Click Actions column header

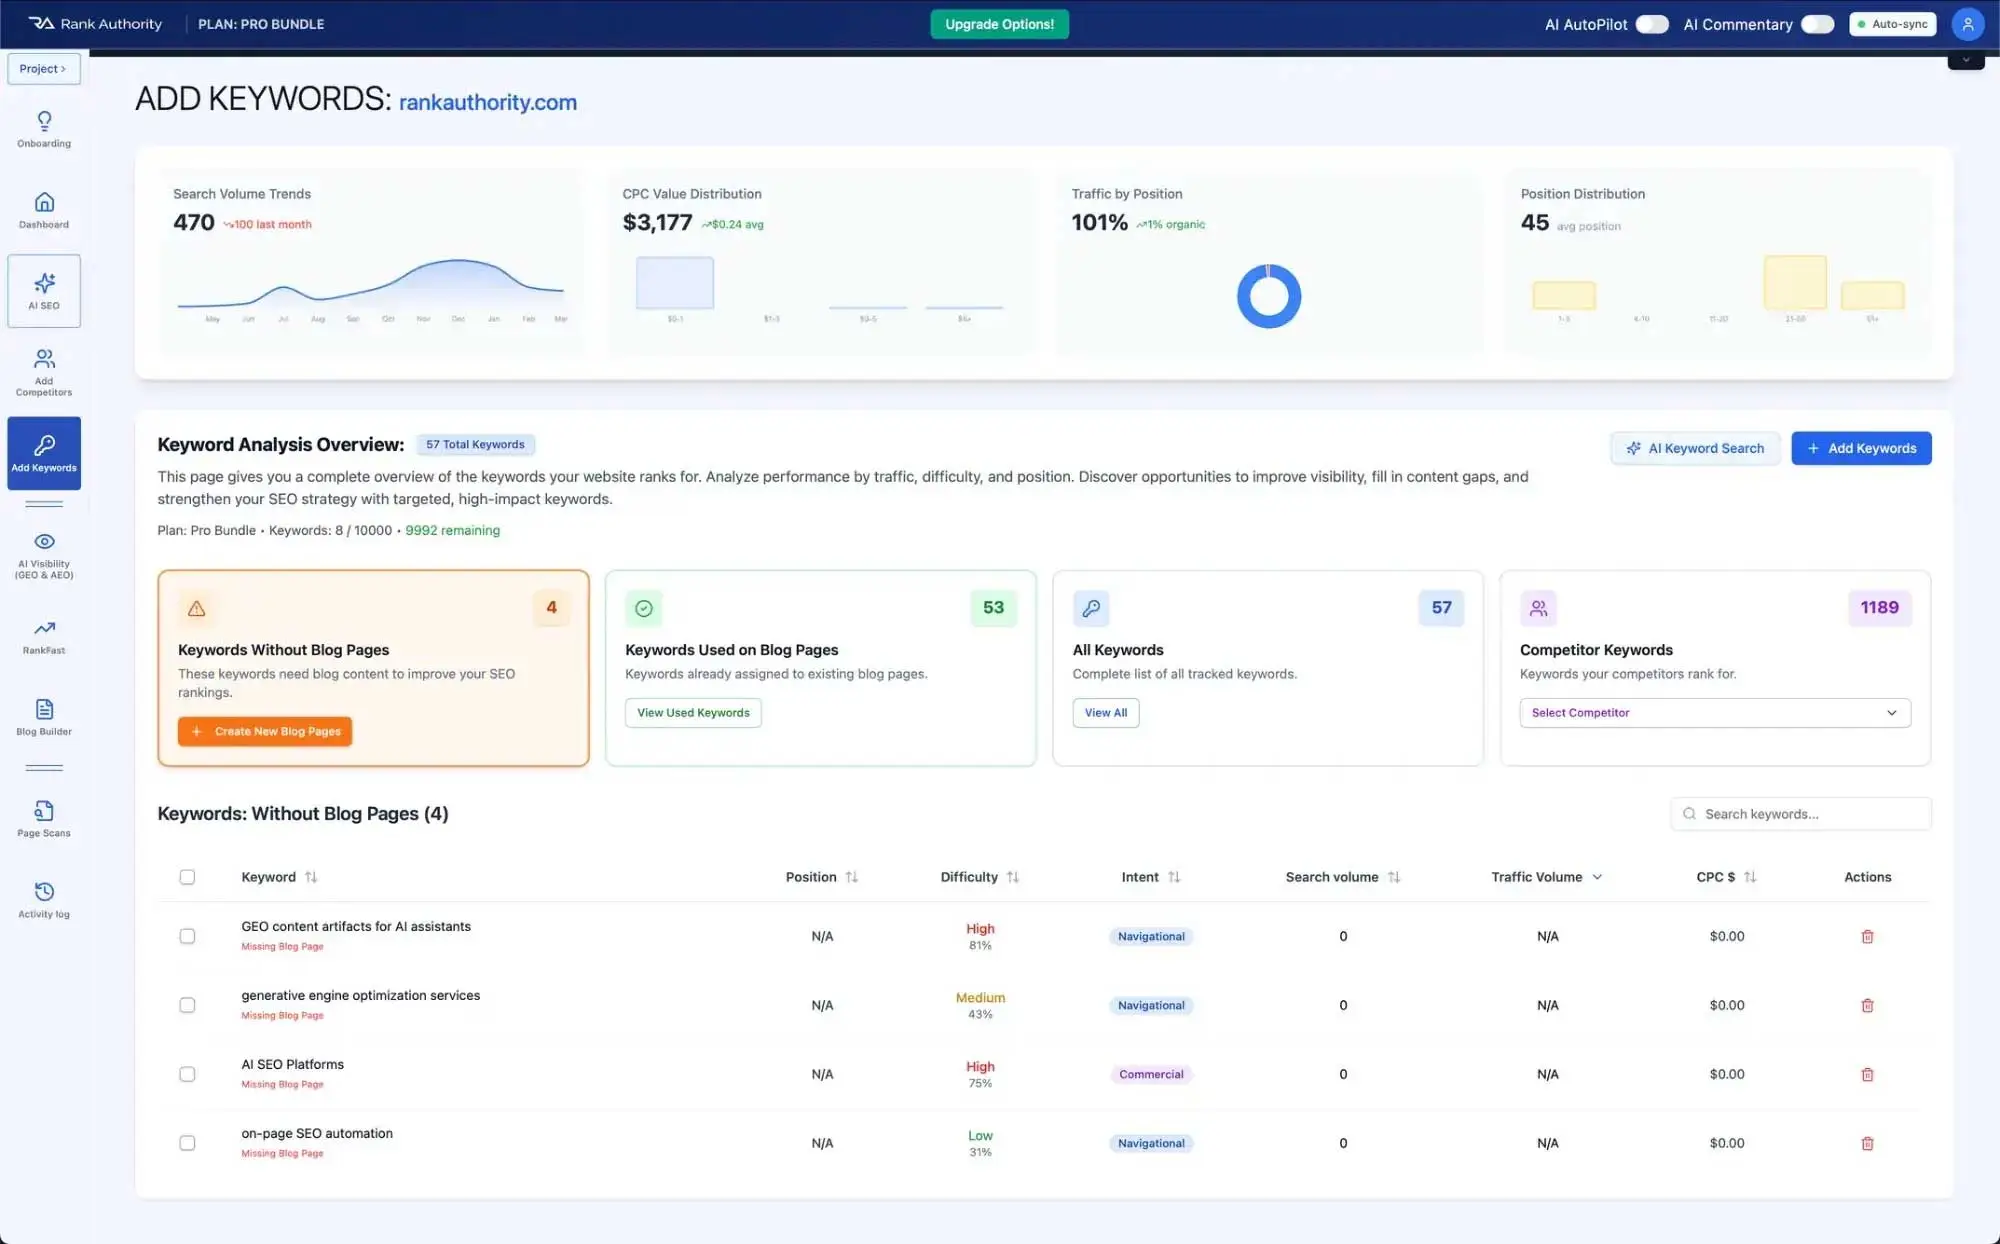tap(1867, 877)
